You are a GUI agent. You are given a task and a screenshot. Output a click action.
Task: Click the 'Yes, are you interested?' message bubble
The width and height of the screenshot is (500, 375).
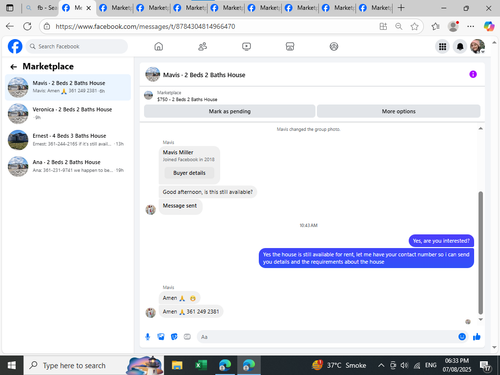pyautogui.click(x=441, y=241)
